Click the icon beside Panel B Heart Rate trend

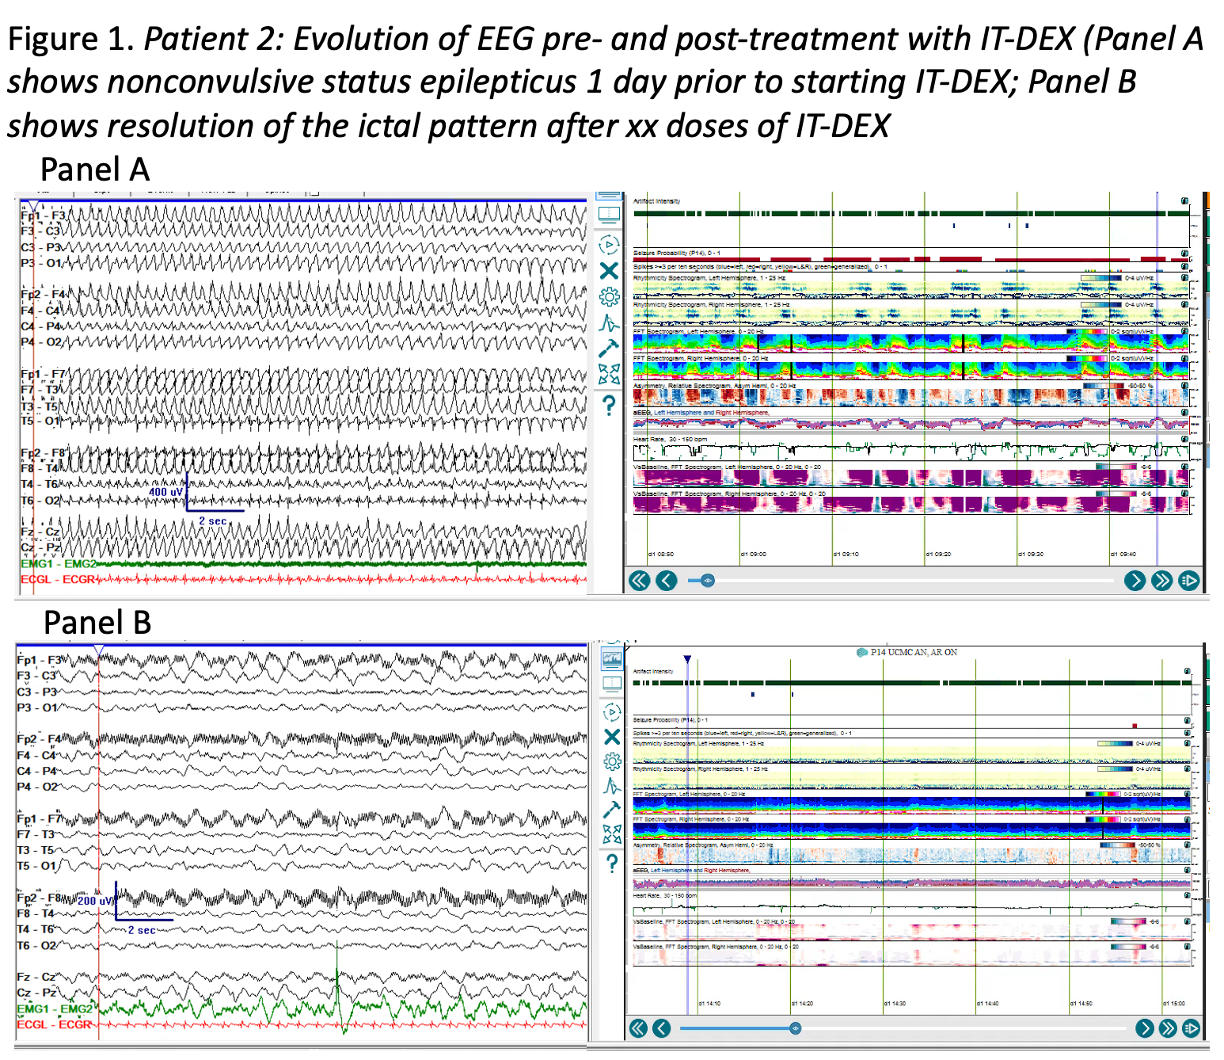pyautogui.click(x=1185, y=895)
